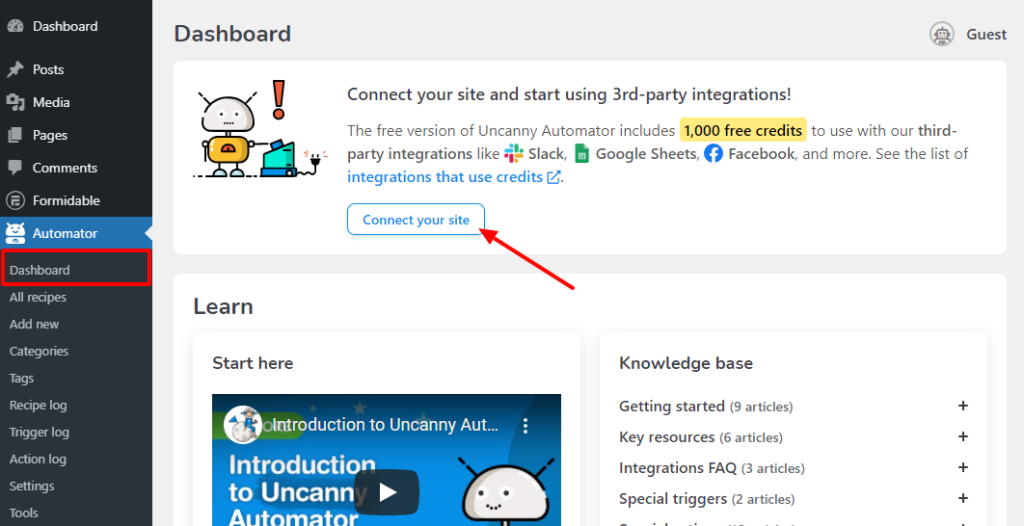Click the 1,000 free credits highlight
Screen dimensions: 1024x526
[x=743, y=130]
